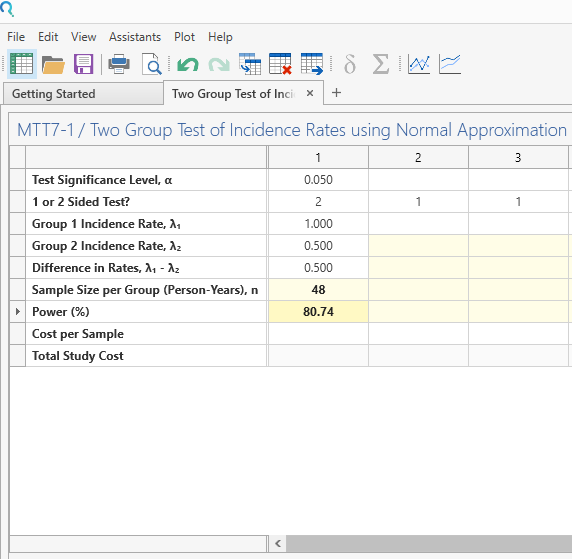Screen dimensions: 572x559
Task: Click Difference in Rates value in column 1
Action: point(318,268)
